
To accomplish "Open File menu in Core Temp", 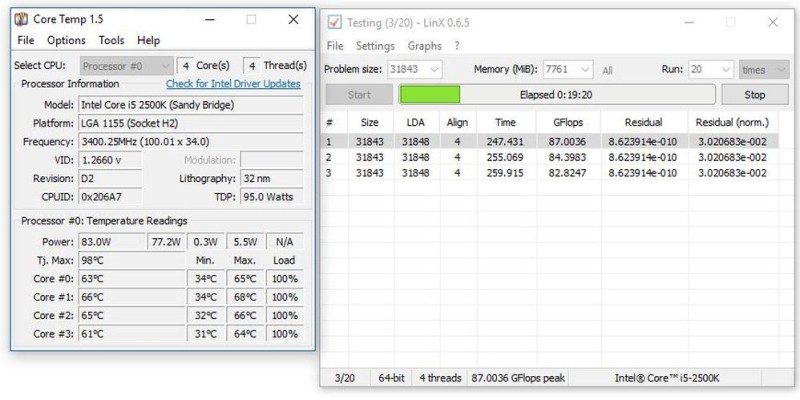I will pos(26,40).
